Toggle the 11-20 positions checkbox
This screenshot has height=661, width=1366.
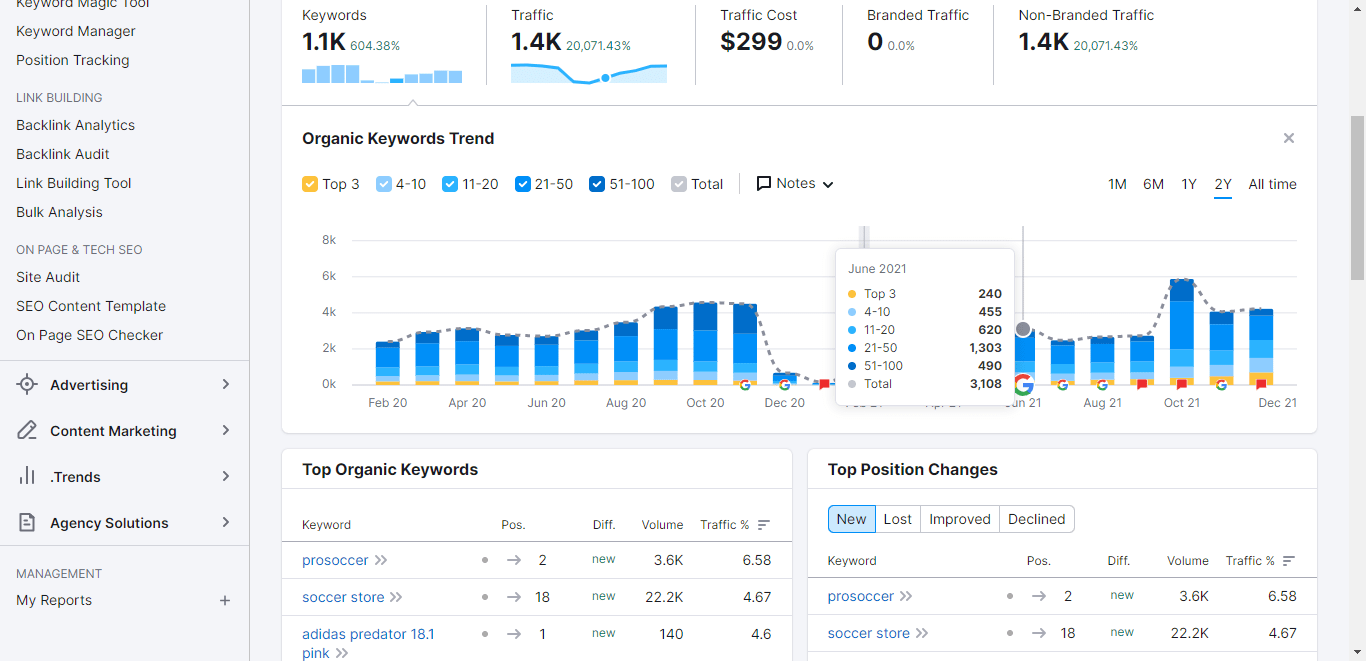click(450, 184)
